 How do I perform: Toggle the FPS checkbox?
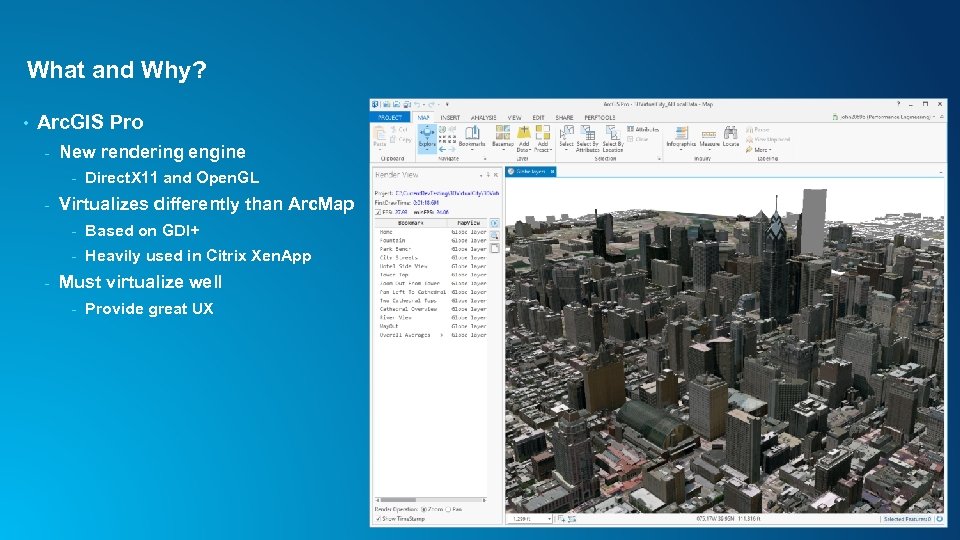point(378,212)
